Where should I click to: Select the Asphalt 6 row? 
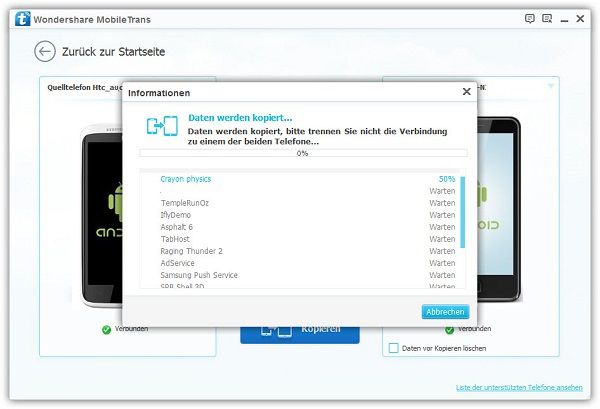tap(302, 227)
